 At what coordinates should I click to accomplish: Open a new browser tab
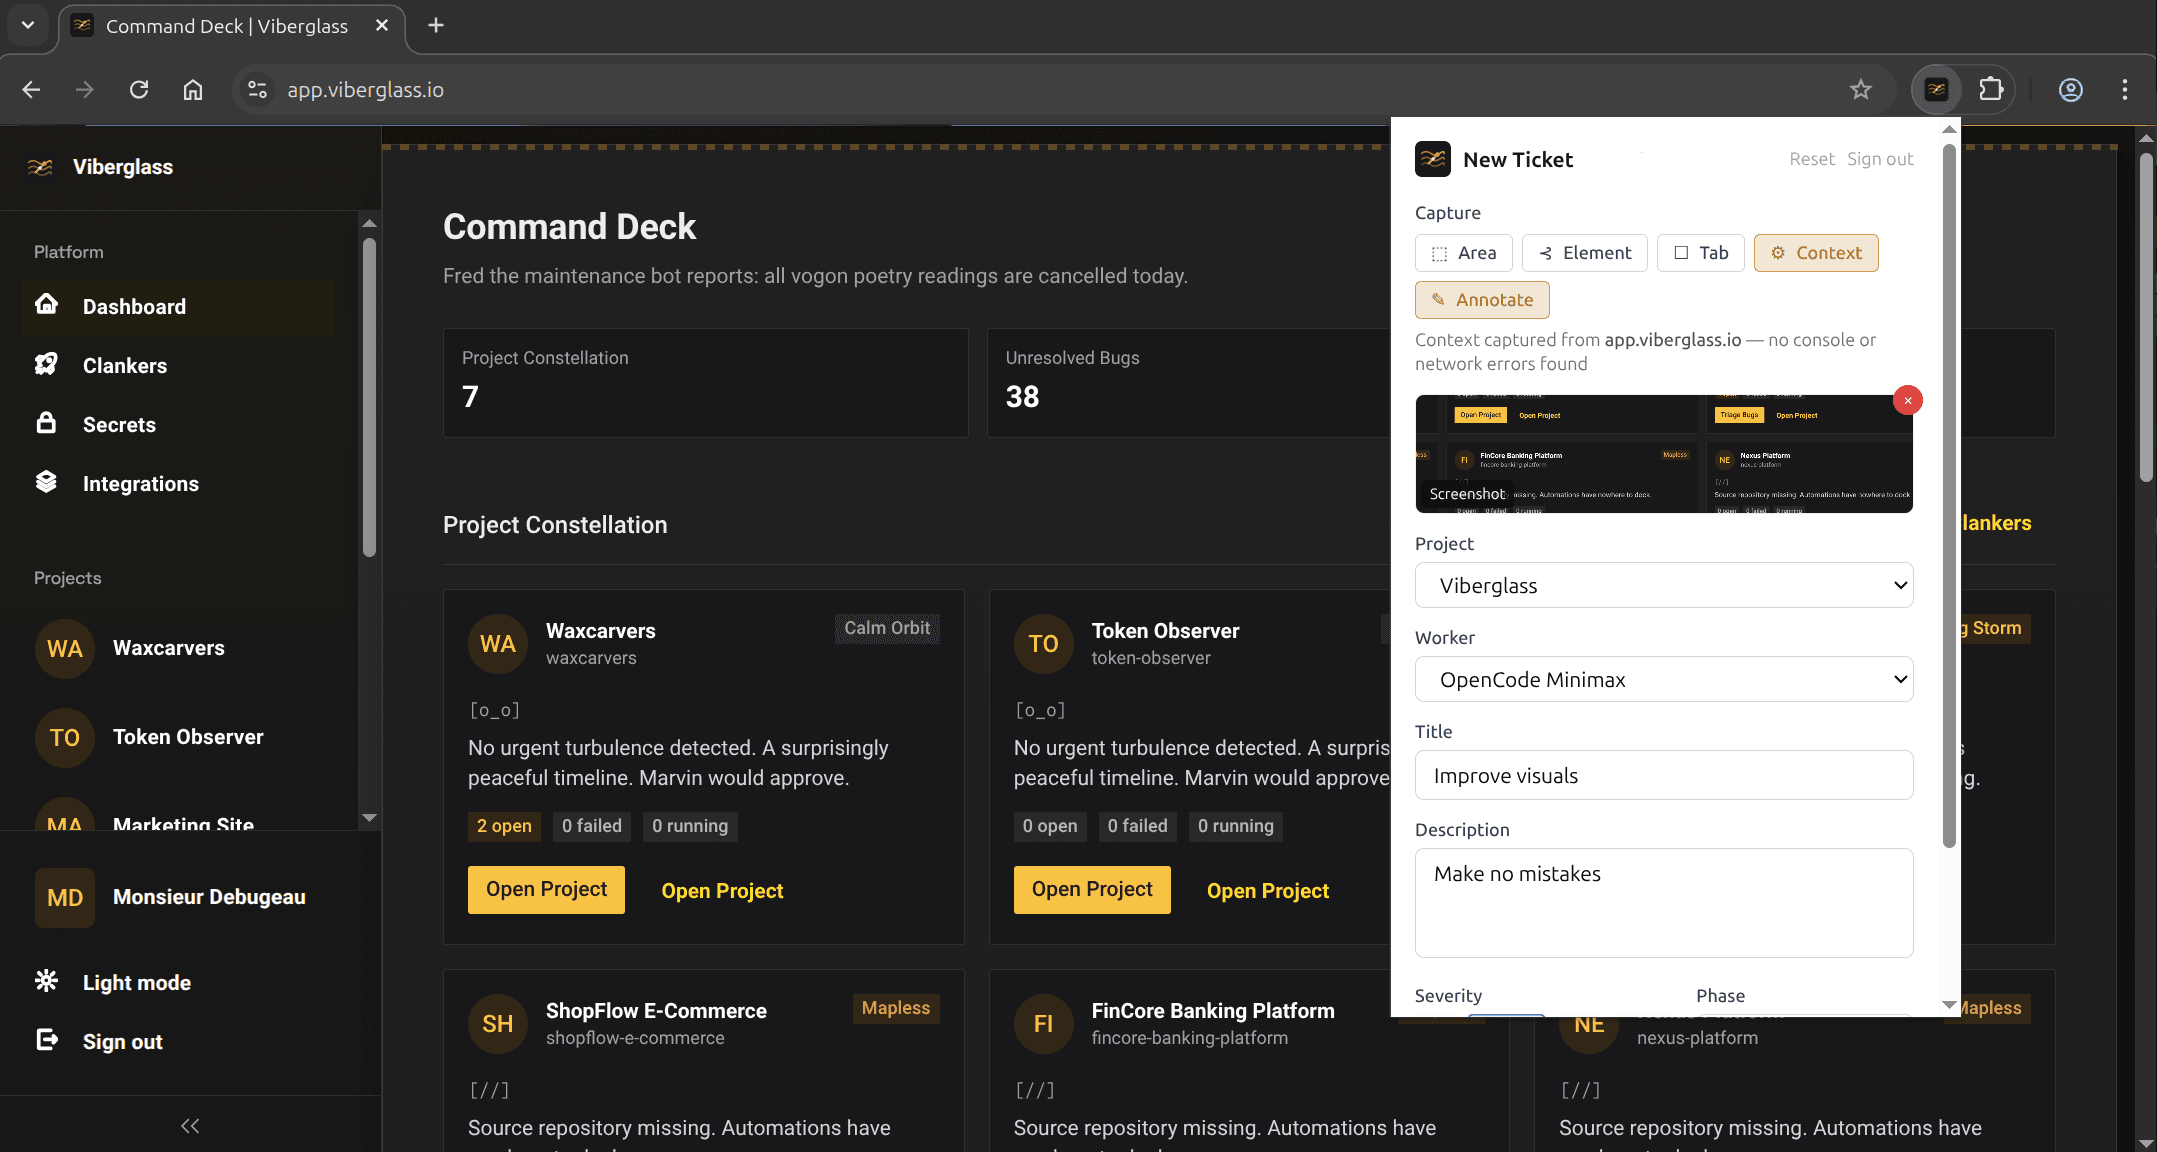click(436, 26)
